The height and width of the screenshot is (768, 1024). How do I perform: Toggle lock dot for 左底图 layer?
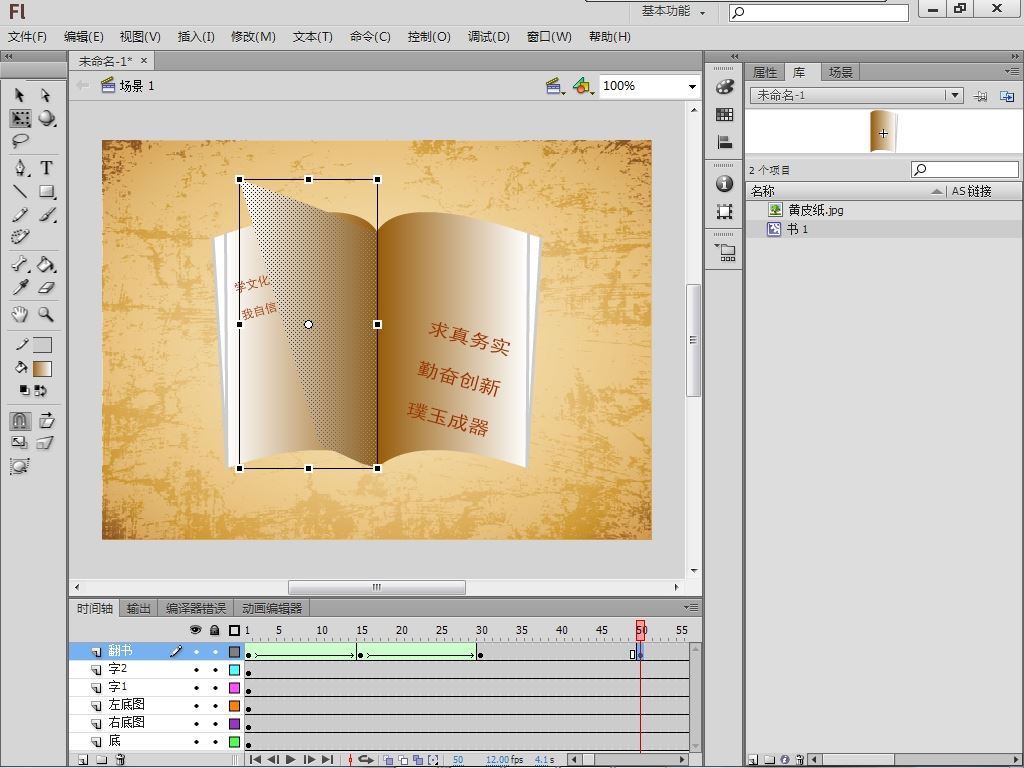[214, 706]
